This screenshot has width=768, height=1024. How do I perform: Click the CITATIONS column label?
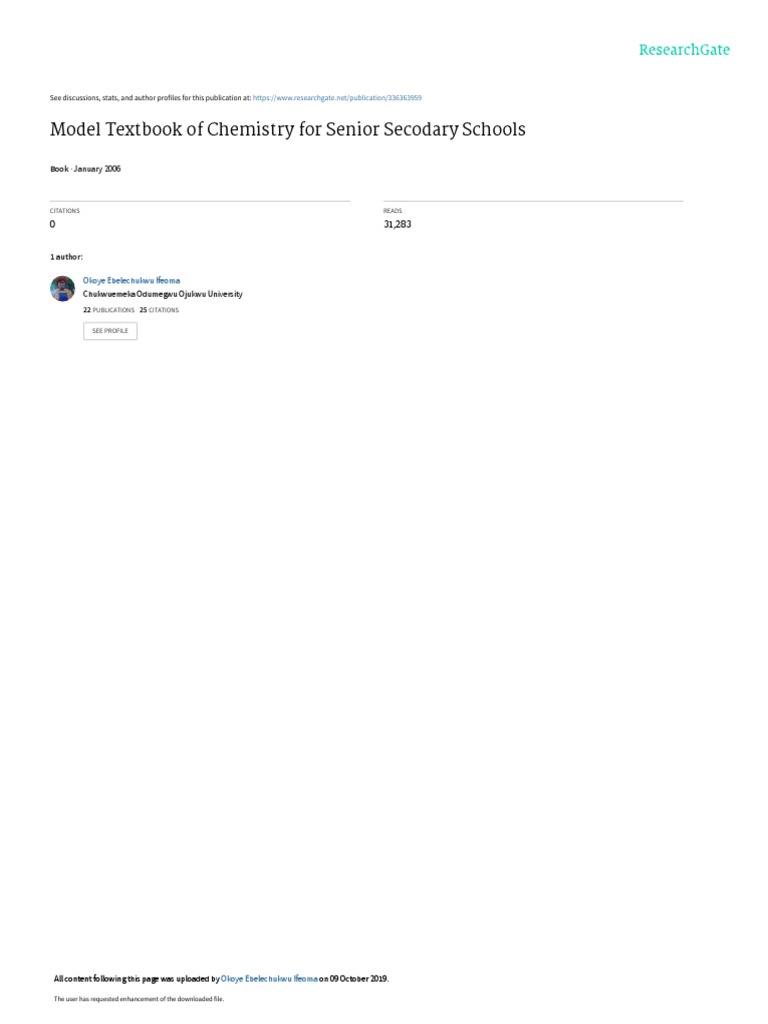click(x=65, y=211)
